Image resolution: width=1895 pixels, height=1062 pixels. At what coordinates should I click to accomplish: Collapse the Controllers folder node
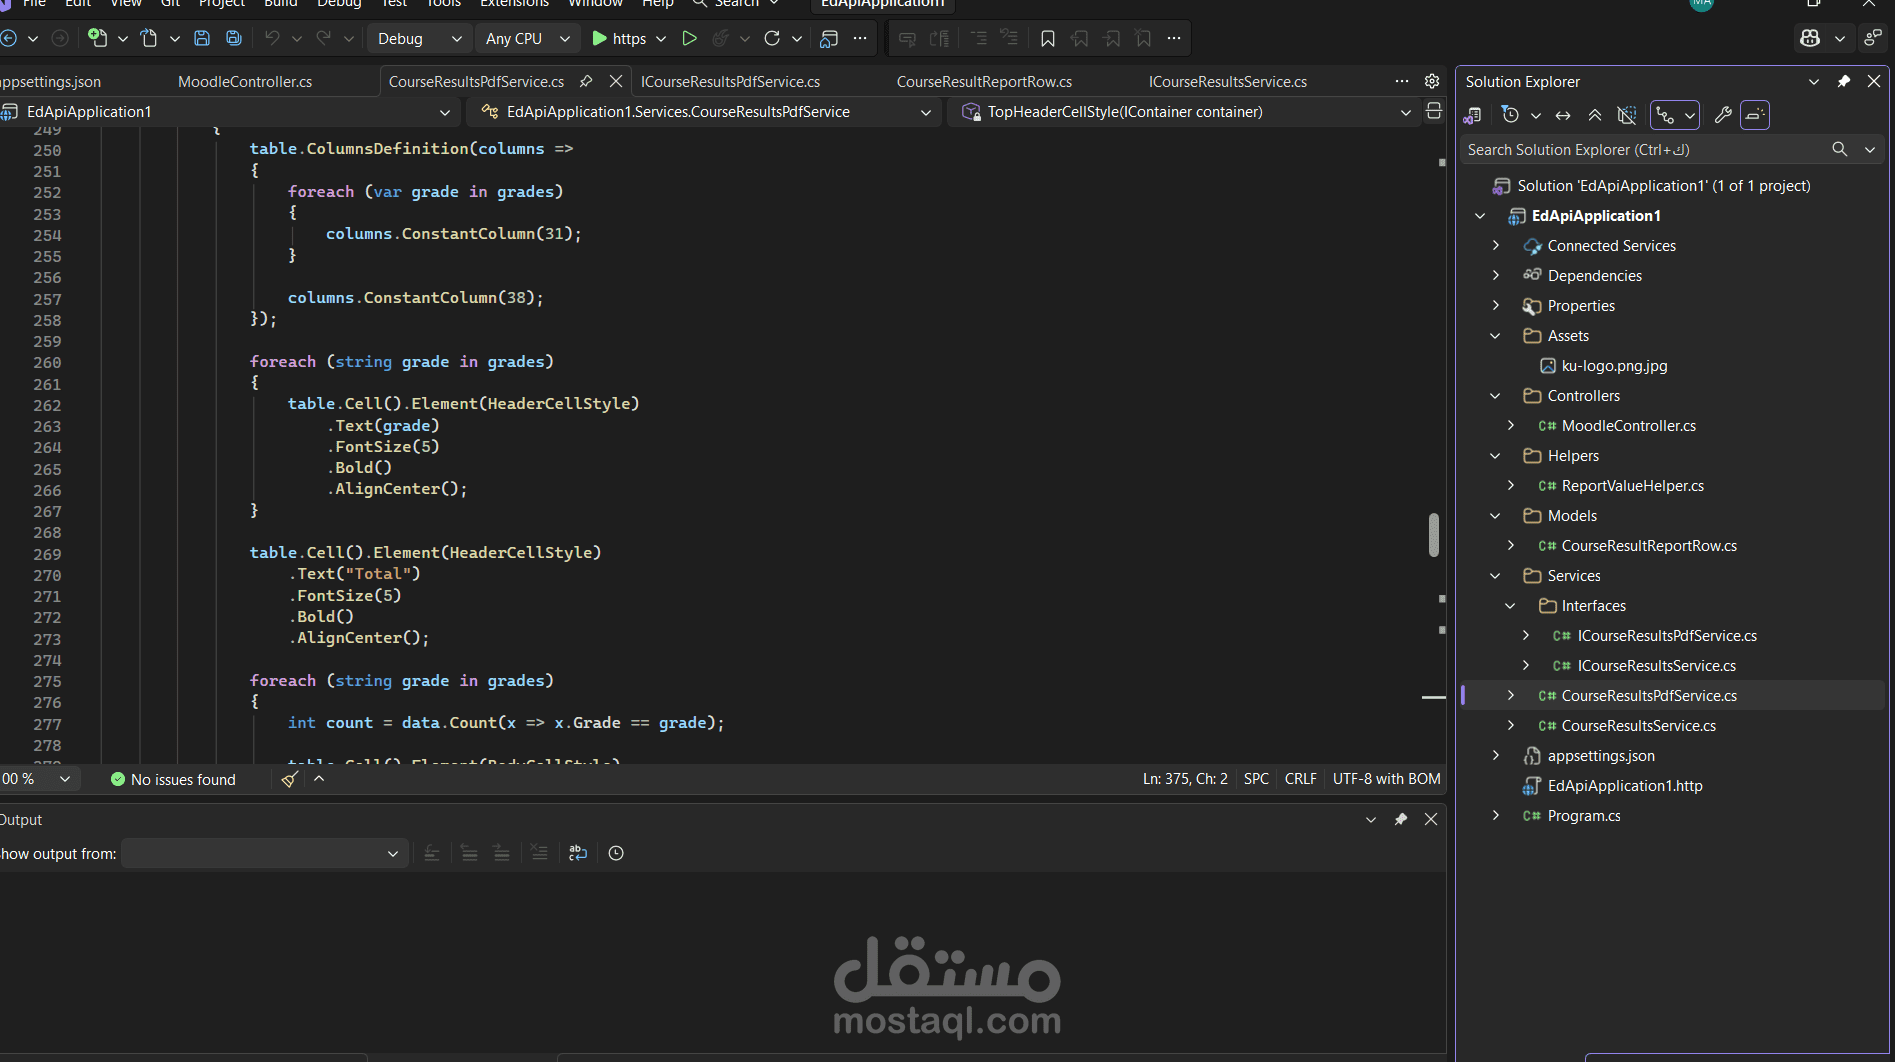point(1495,396)
